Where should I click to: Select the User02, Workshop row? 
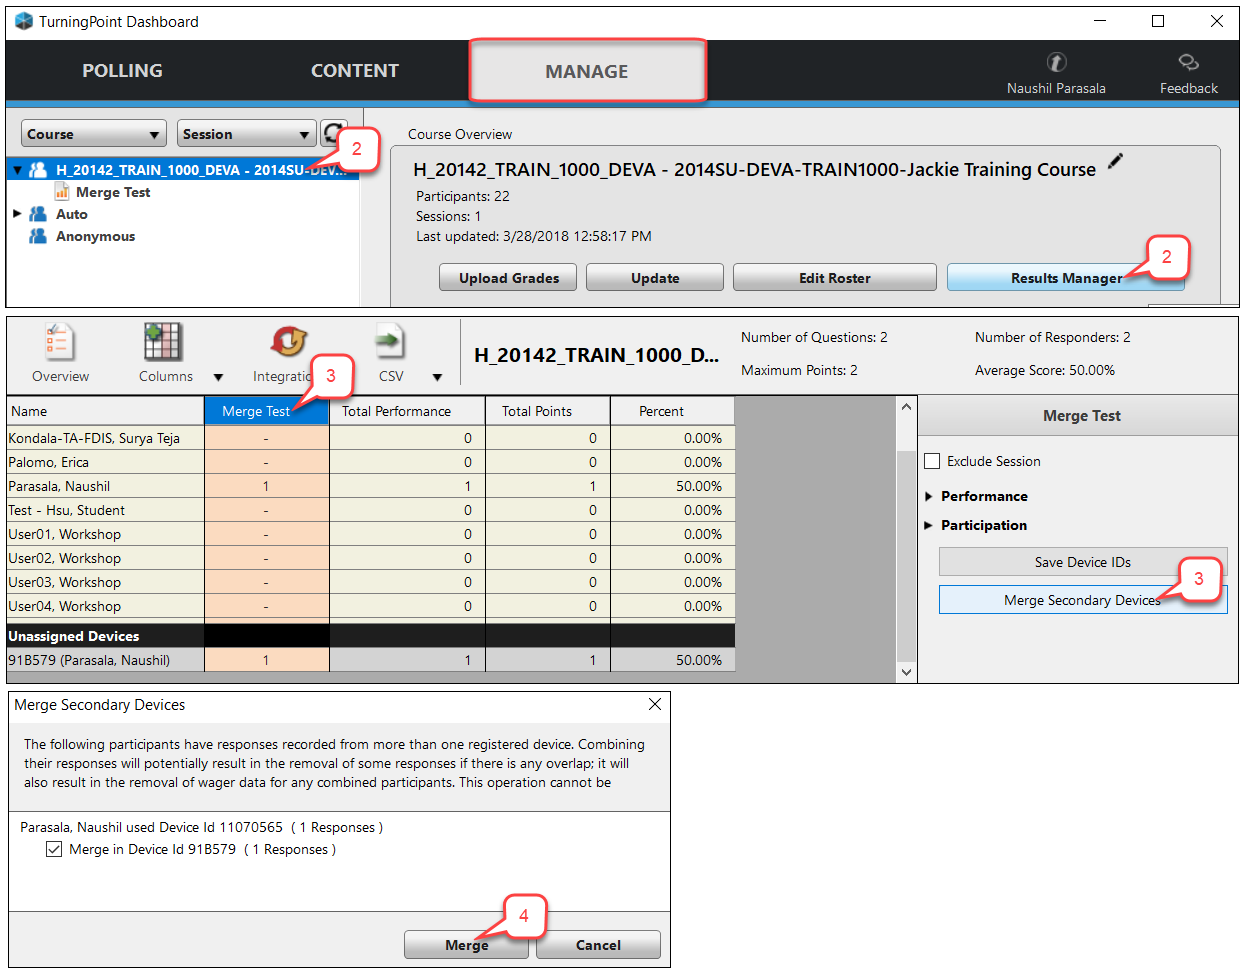[x=371, y=558]
